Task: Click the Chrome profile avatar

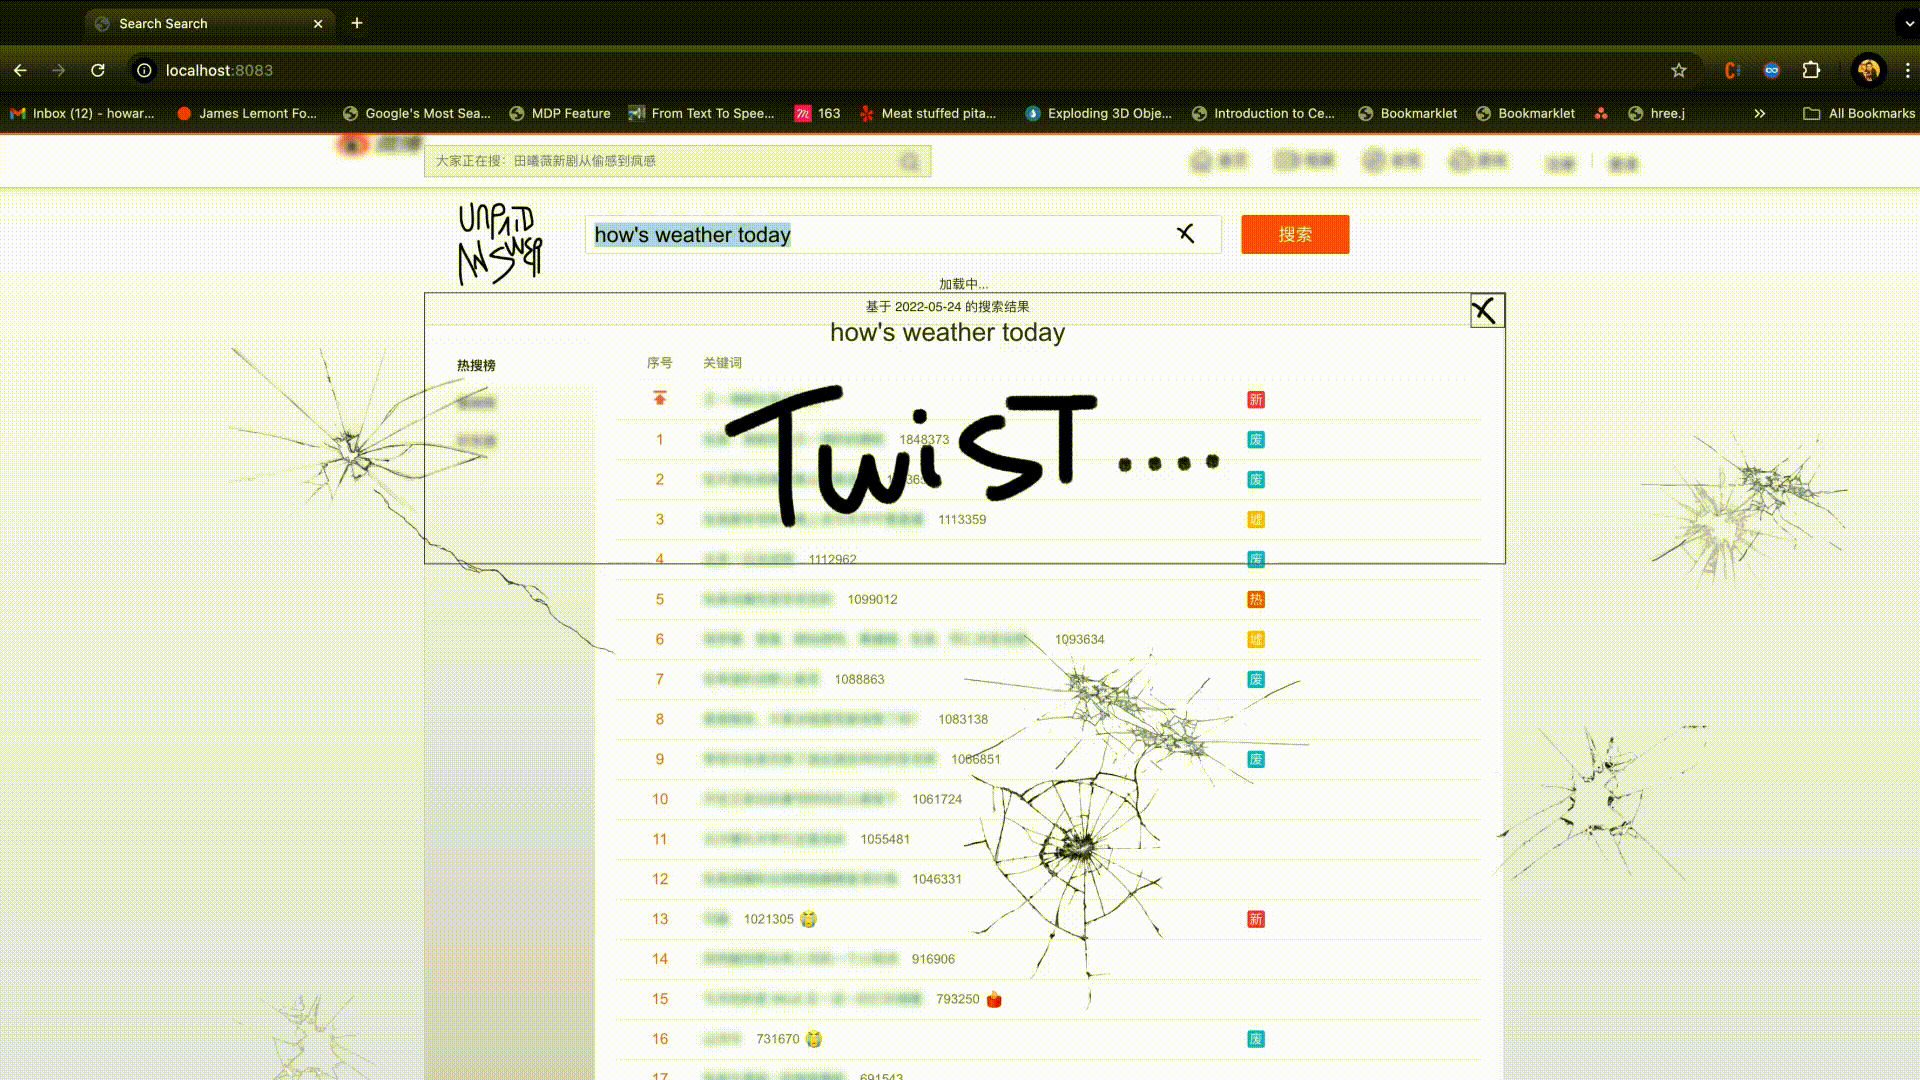Action: click(1868, 70)
